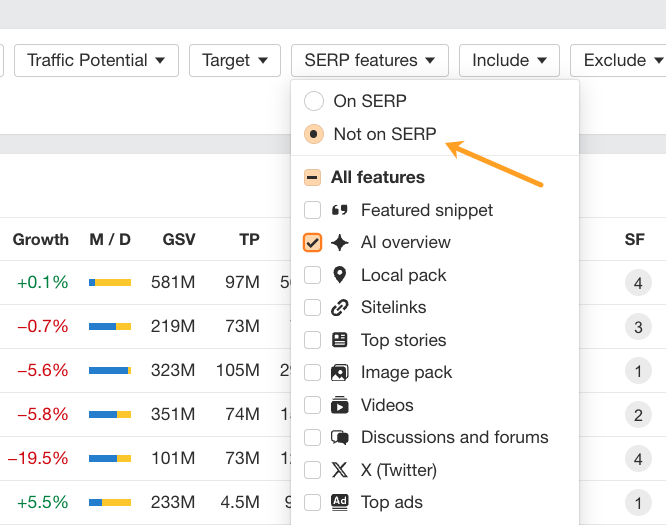This screenshot has height=525, width=666.
Task: Click the AI overview sparkle icon
Action: pyautogui.click(x=339, y=243)
